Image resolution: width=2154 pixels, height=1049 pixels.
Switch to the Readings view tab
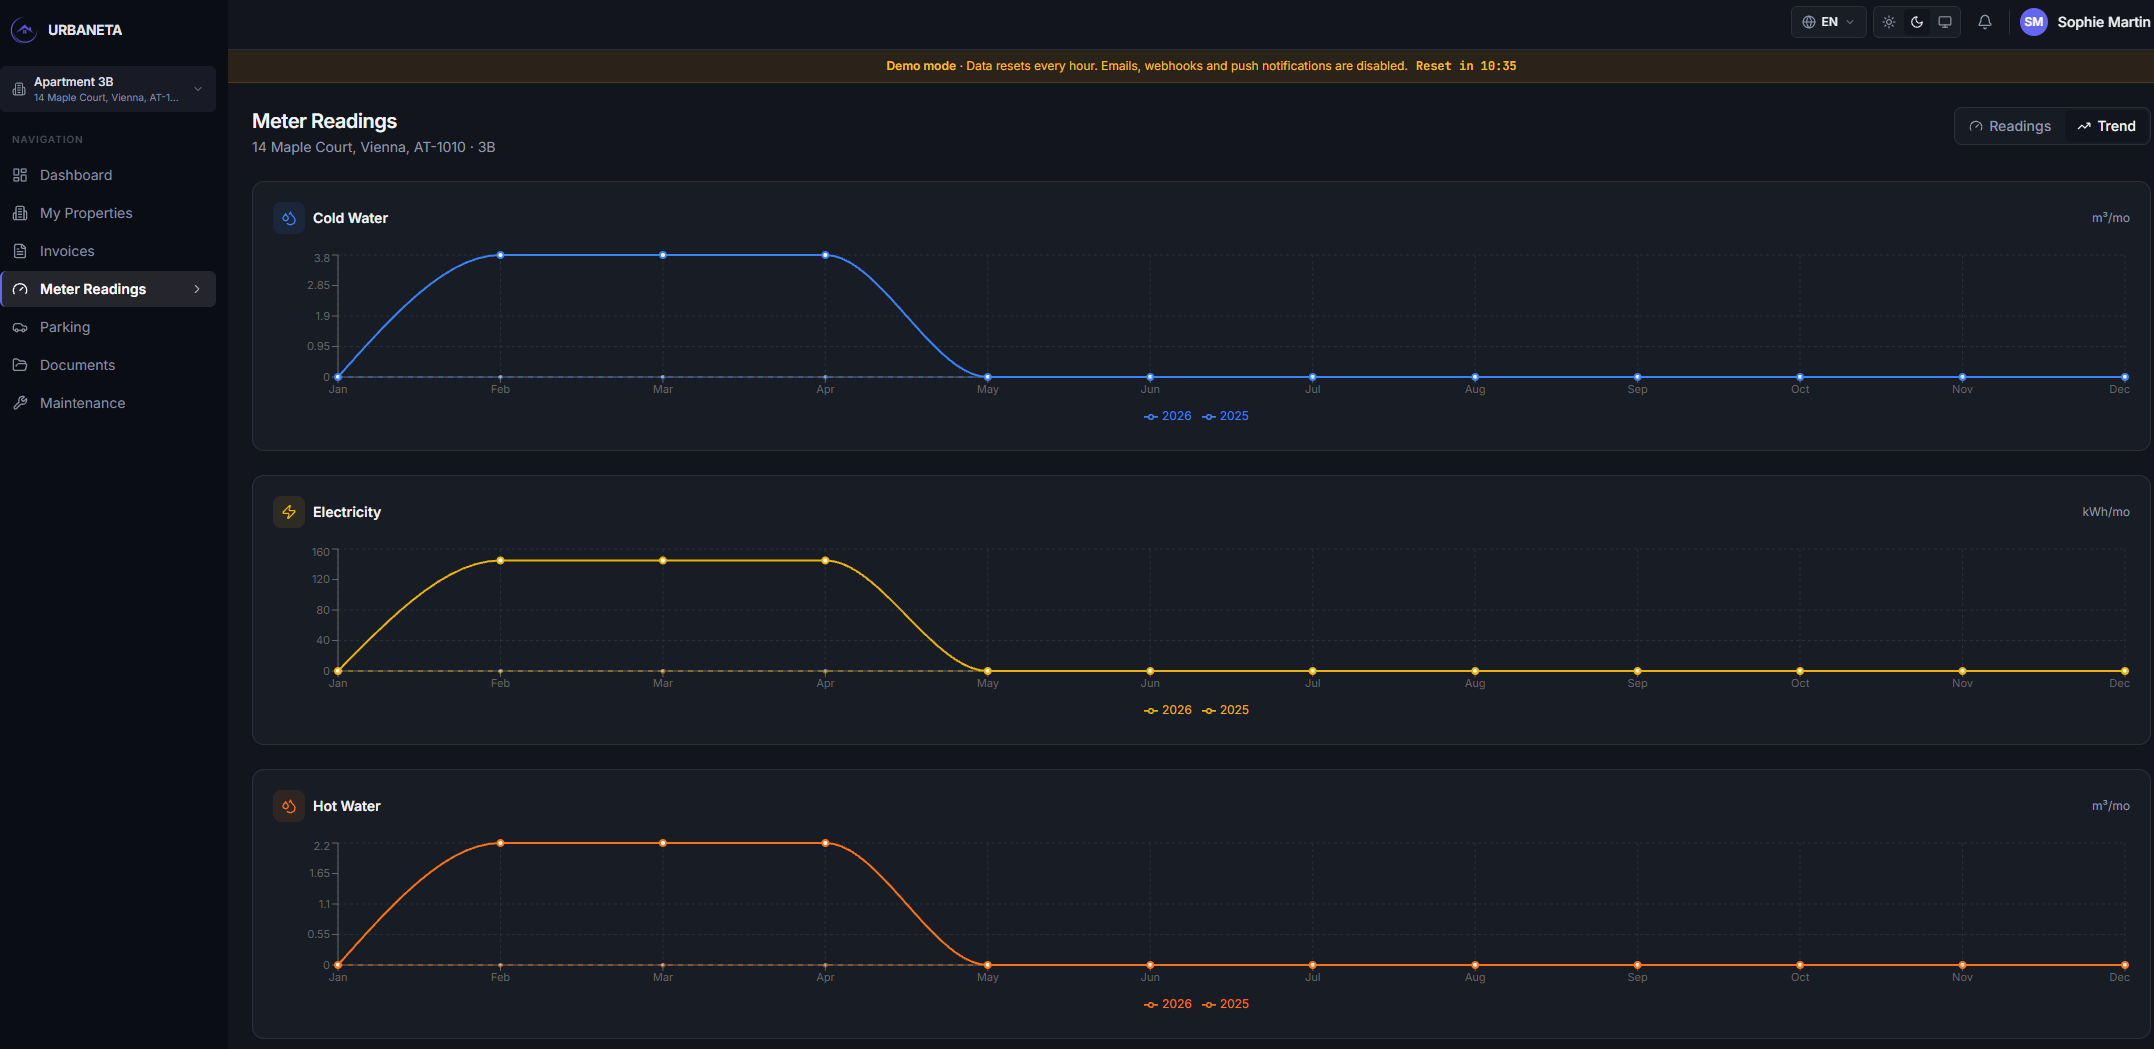pyautogui.click(x=2010, y=126)
